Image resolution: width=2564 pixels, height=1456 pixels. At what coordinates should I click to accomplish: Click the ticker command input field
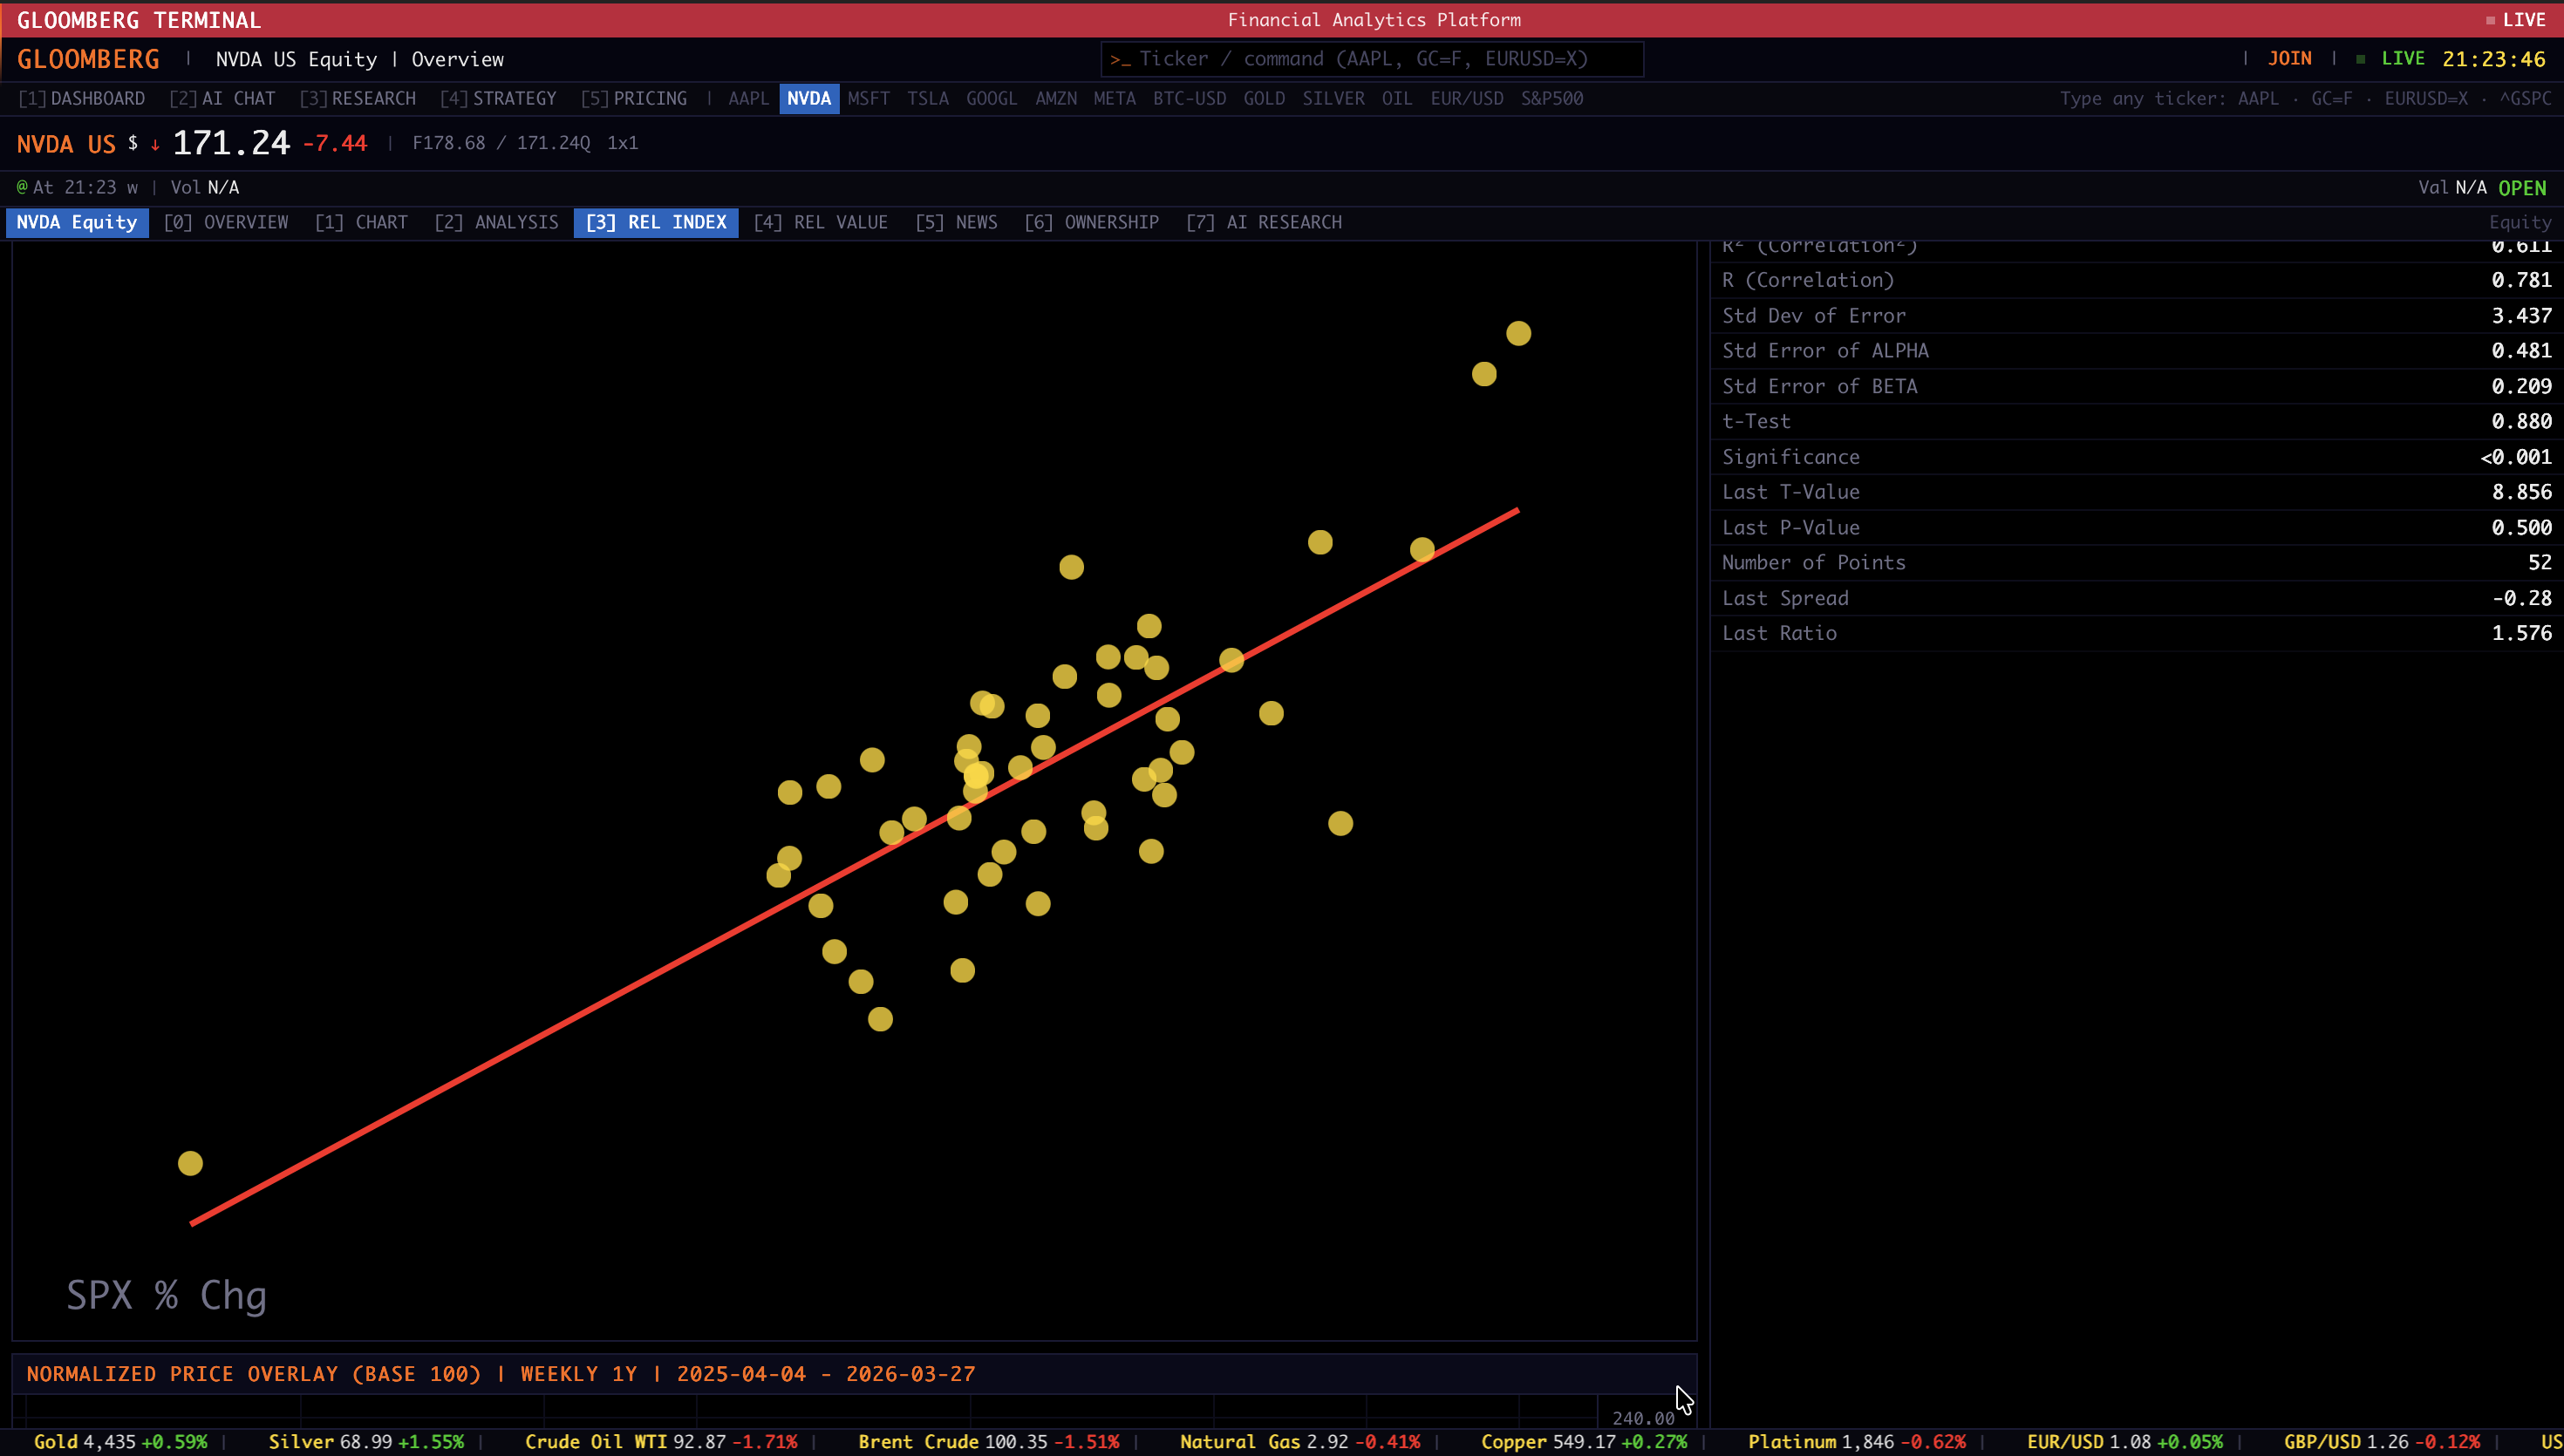pos(1370,59)
